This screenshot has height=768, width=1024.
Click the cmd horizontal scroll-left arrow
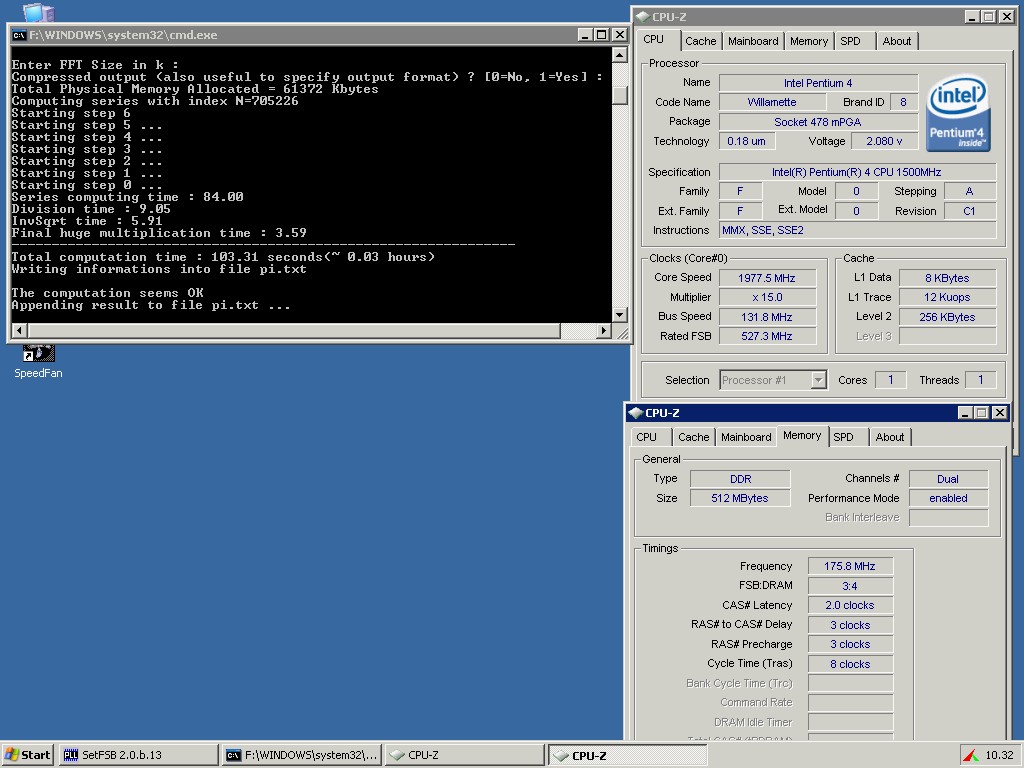pos(19,330)
